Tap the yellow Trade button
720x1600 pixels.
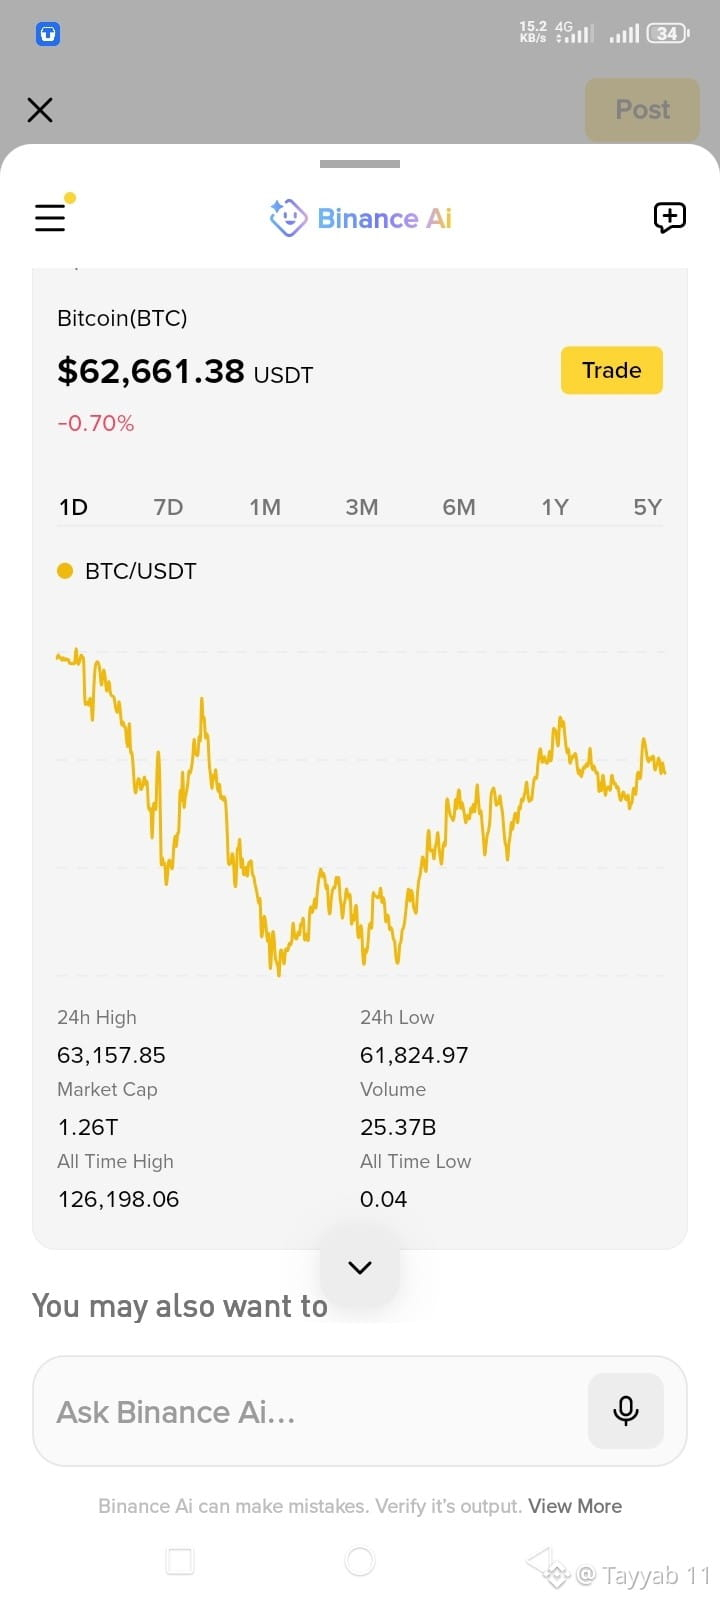coord(612,370)
